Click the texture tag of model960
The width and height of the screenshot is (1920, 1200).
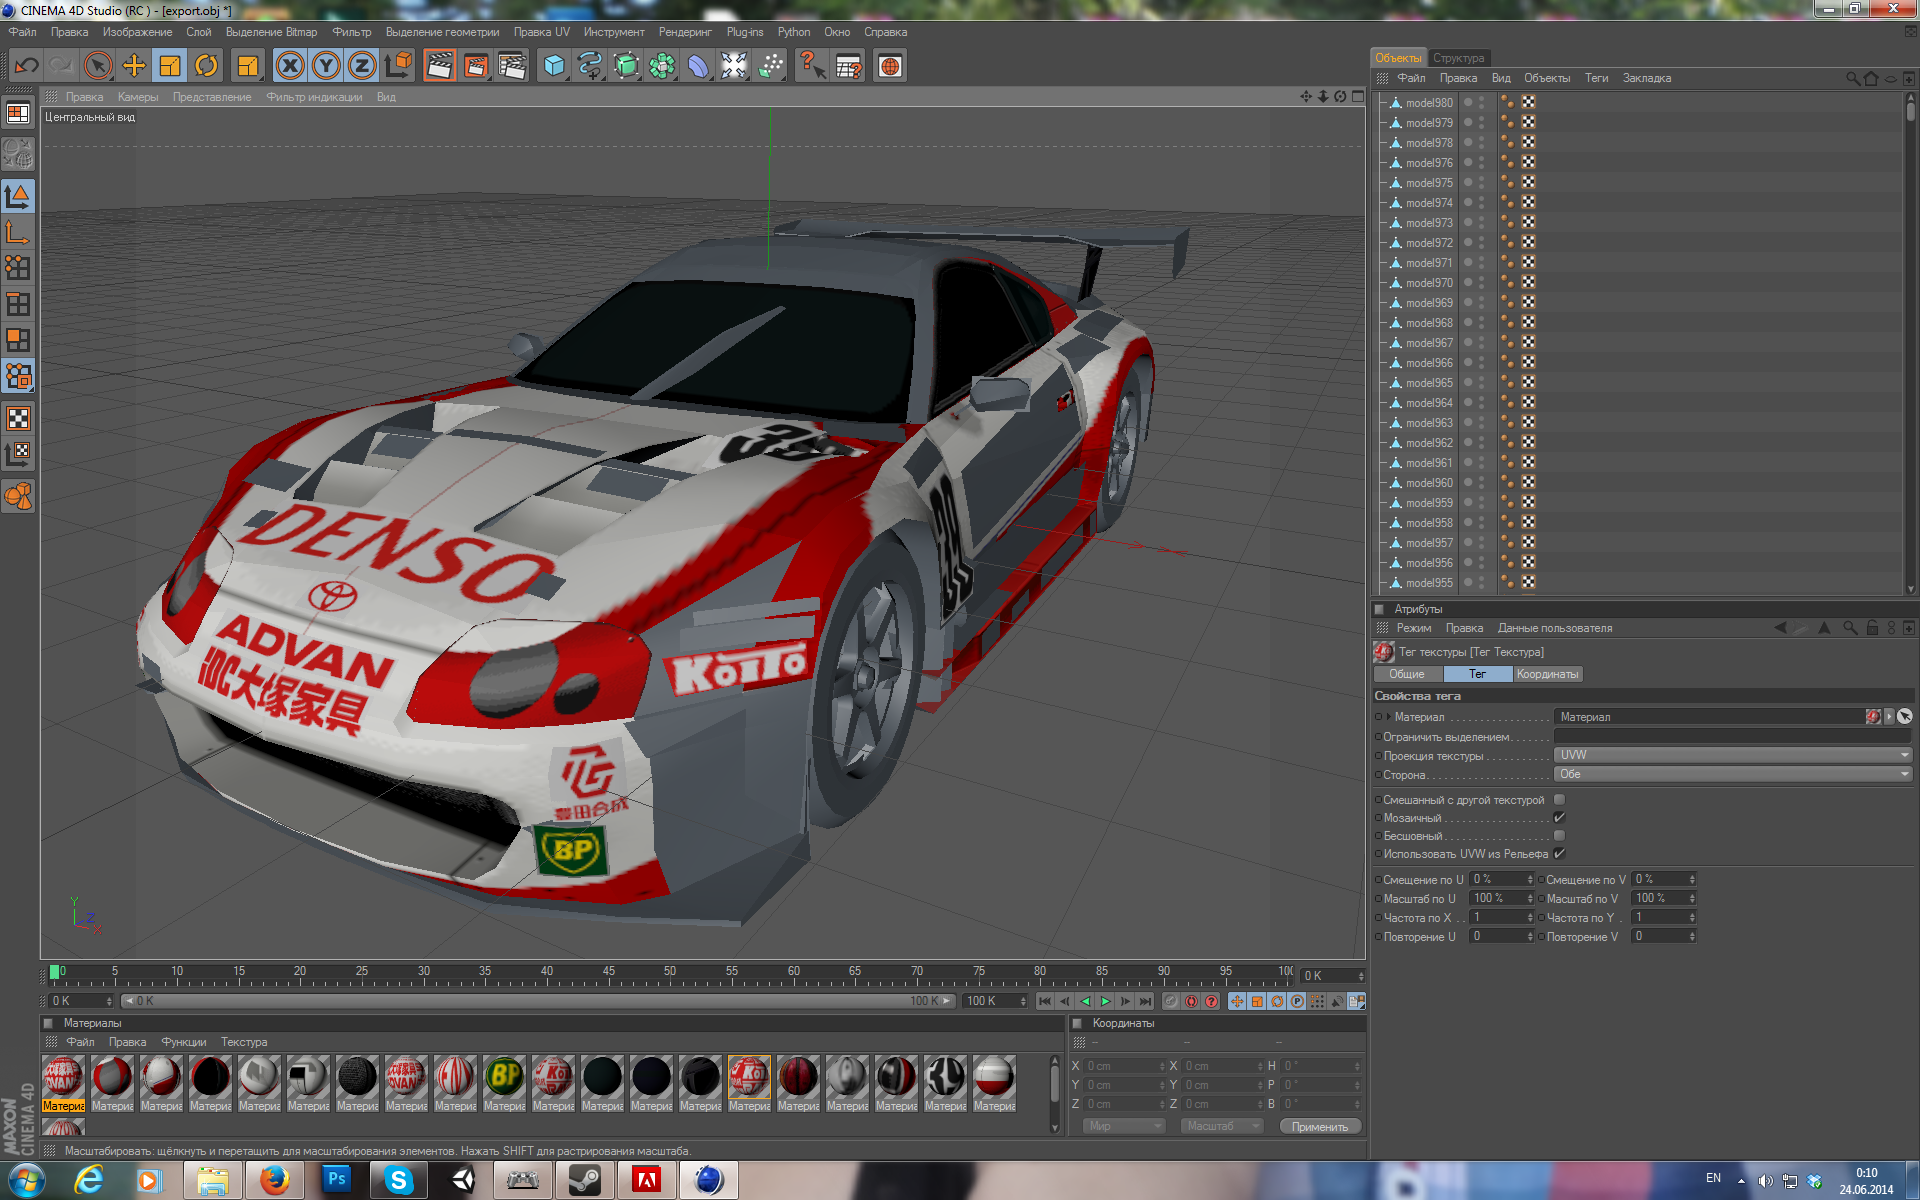tap(1528, 483)
